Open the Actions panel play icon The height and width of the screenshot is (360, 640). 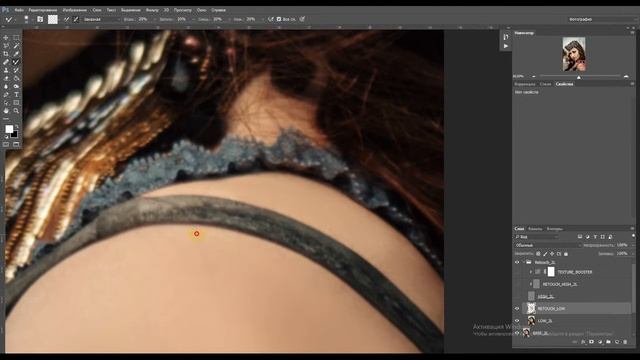point(506,46)
